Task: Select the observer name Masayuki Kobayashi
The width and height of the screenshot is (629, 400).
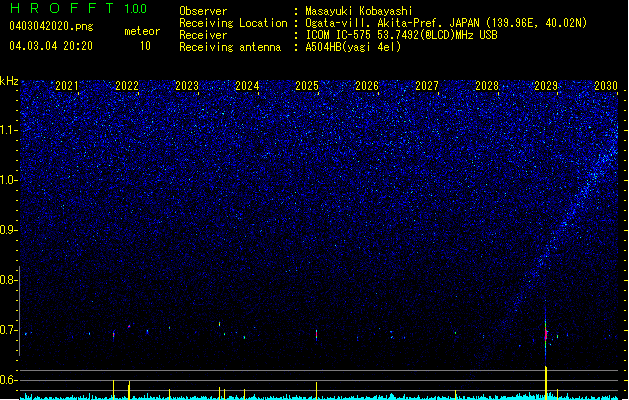Action: 359,11
